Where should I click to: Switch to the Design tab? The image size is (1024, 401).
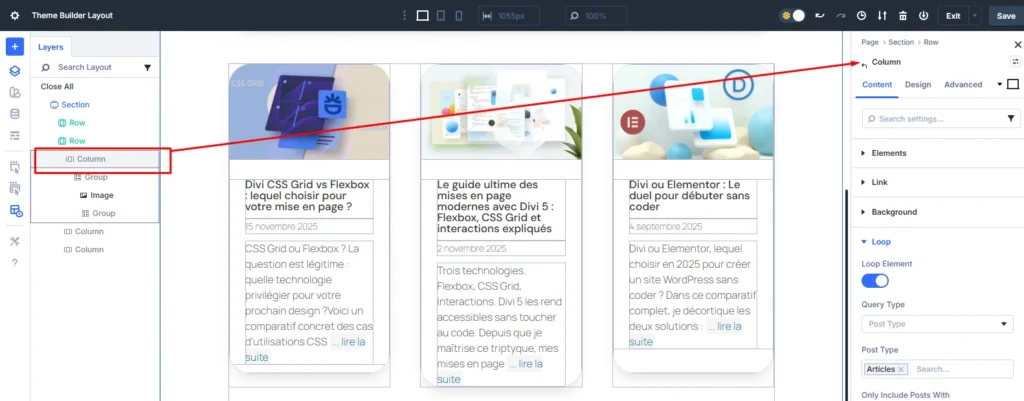tap(918, 84)
